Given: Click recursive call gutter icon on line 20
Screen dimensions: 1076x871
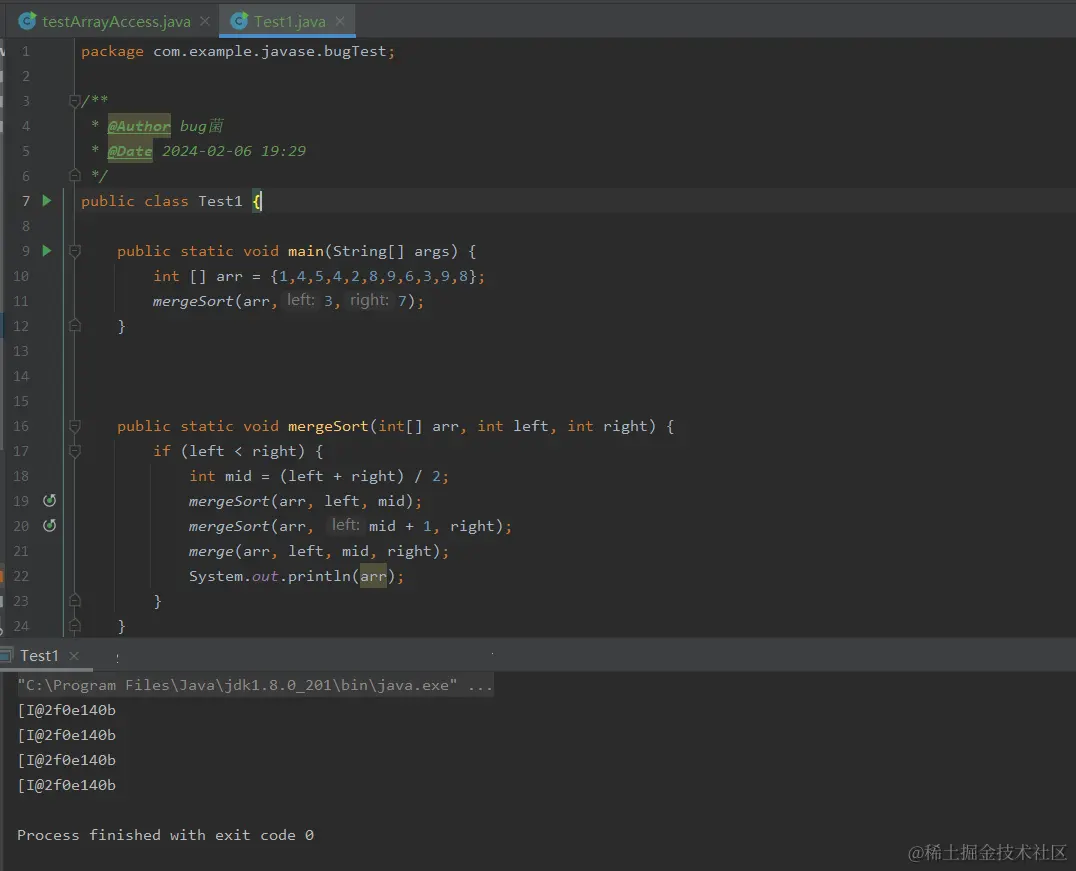Looking at the screenshot, I should pos(49,526).
